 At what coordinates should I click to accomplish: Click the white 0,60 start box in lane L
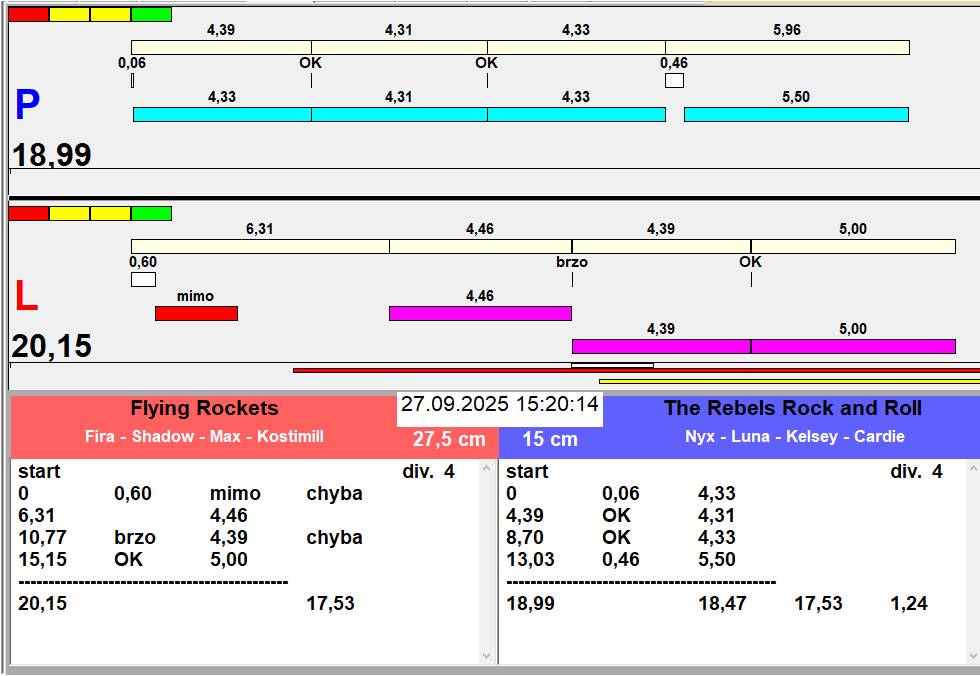click(x=143, y=279)
